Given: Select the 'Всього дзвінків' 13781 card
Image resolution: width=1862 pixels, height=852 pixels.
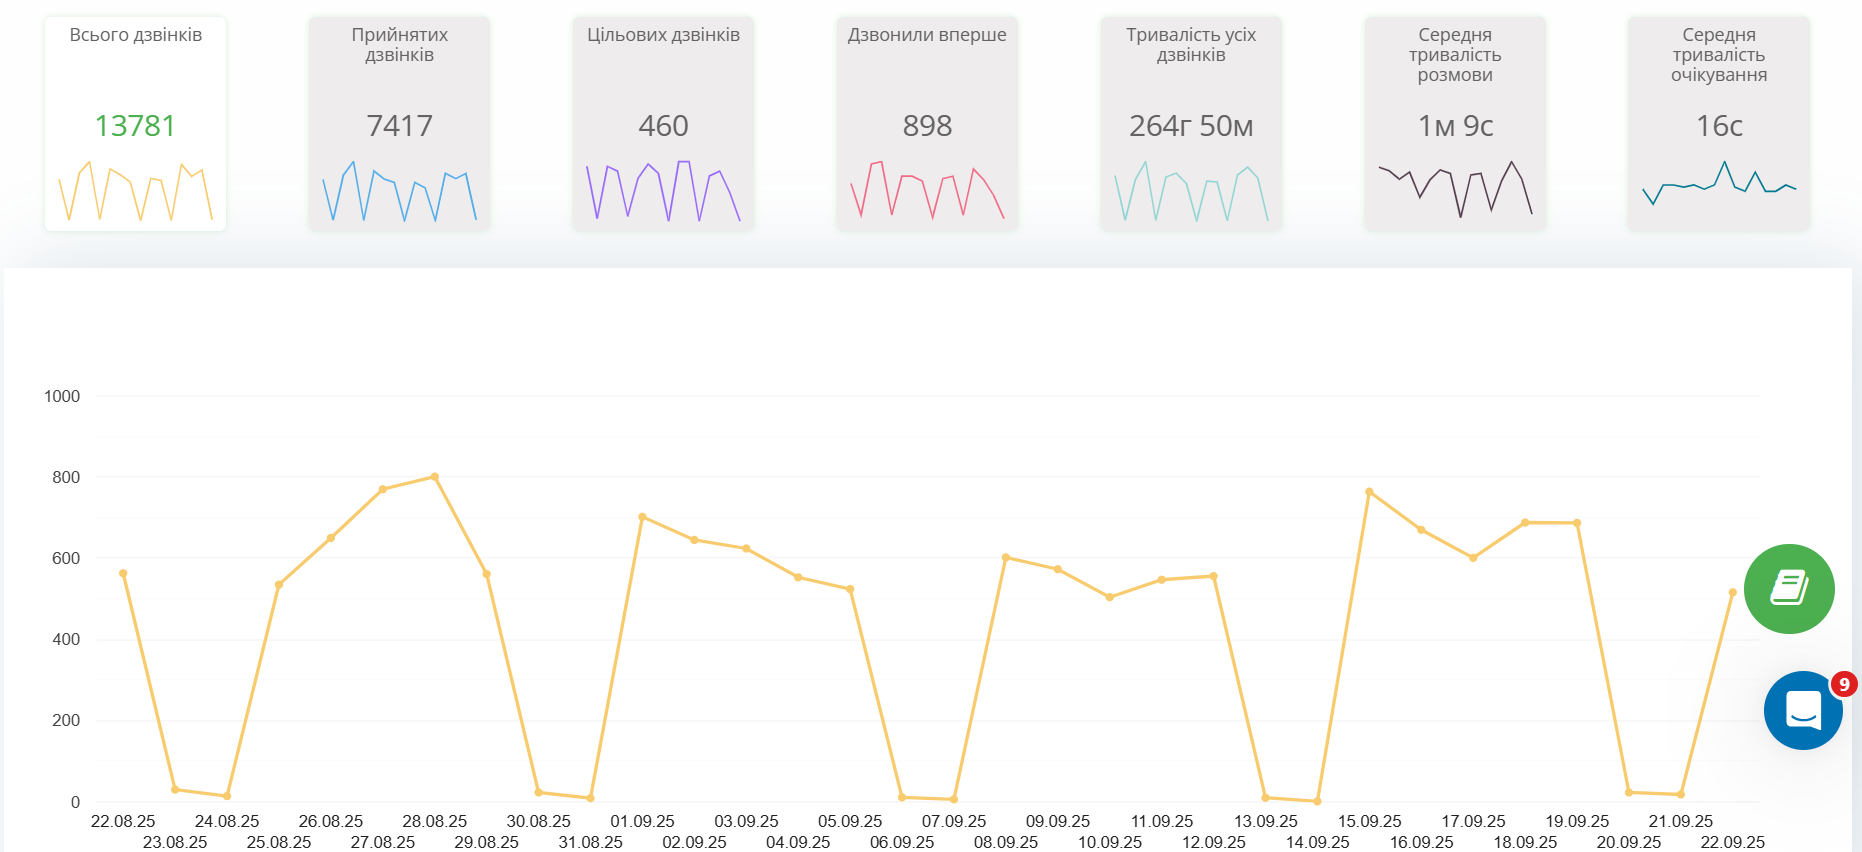Looking at the screenshot, I should 135,124.
